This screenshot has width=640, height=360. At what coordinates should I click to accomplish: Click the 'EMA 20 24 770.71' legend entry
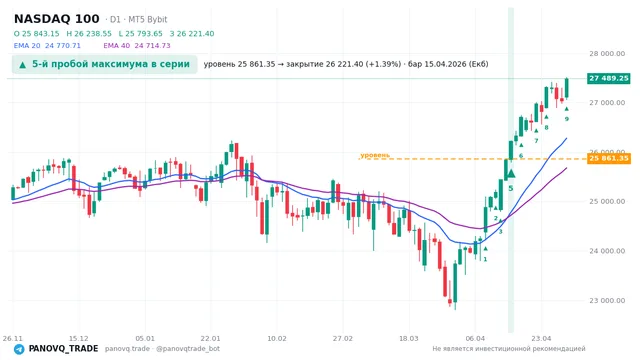click(x=47, y=46)
